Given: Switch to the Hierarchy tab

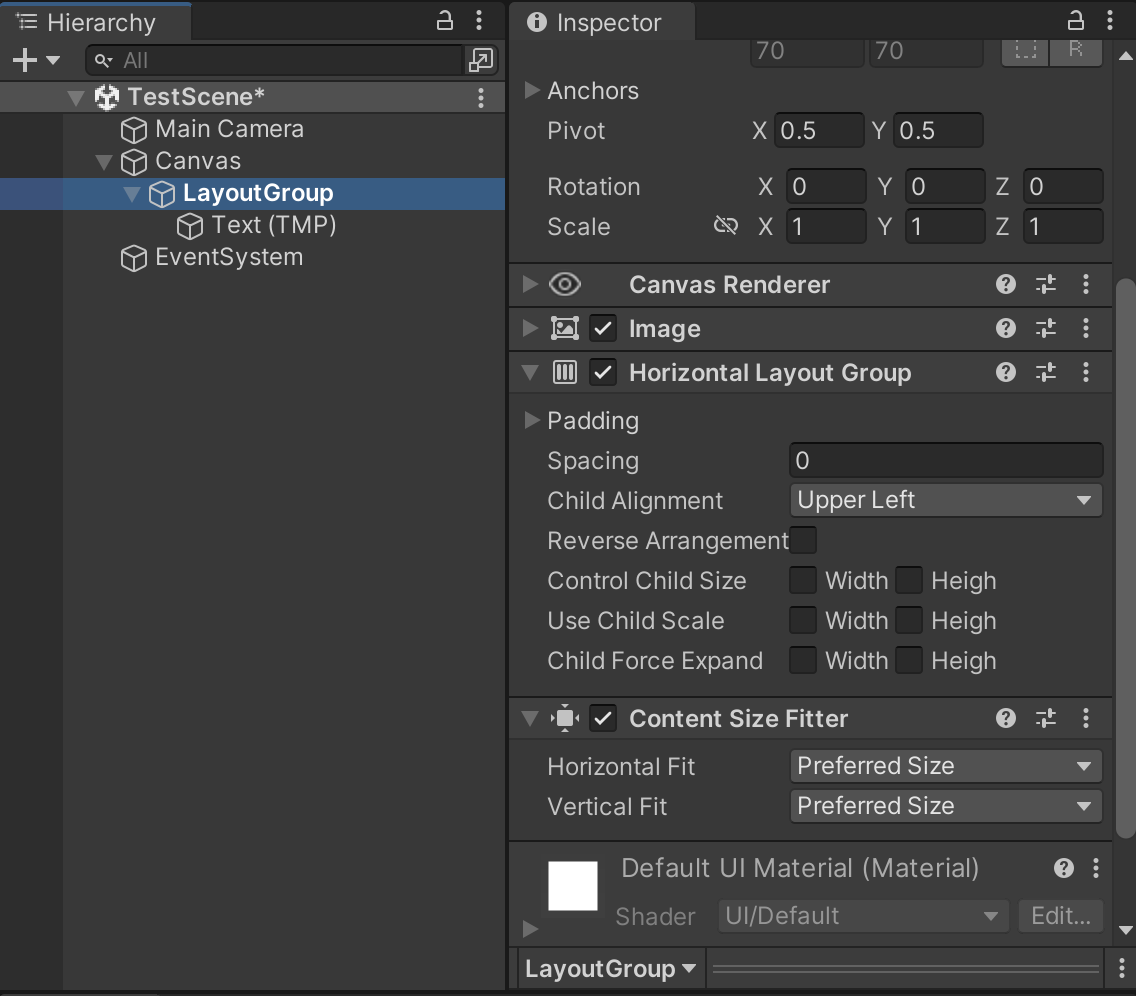Looking at the screenshot, I should 96,22.
